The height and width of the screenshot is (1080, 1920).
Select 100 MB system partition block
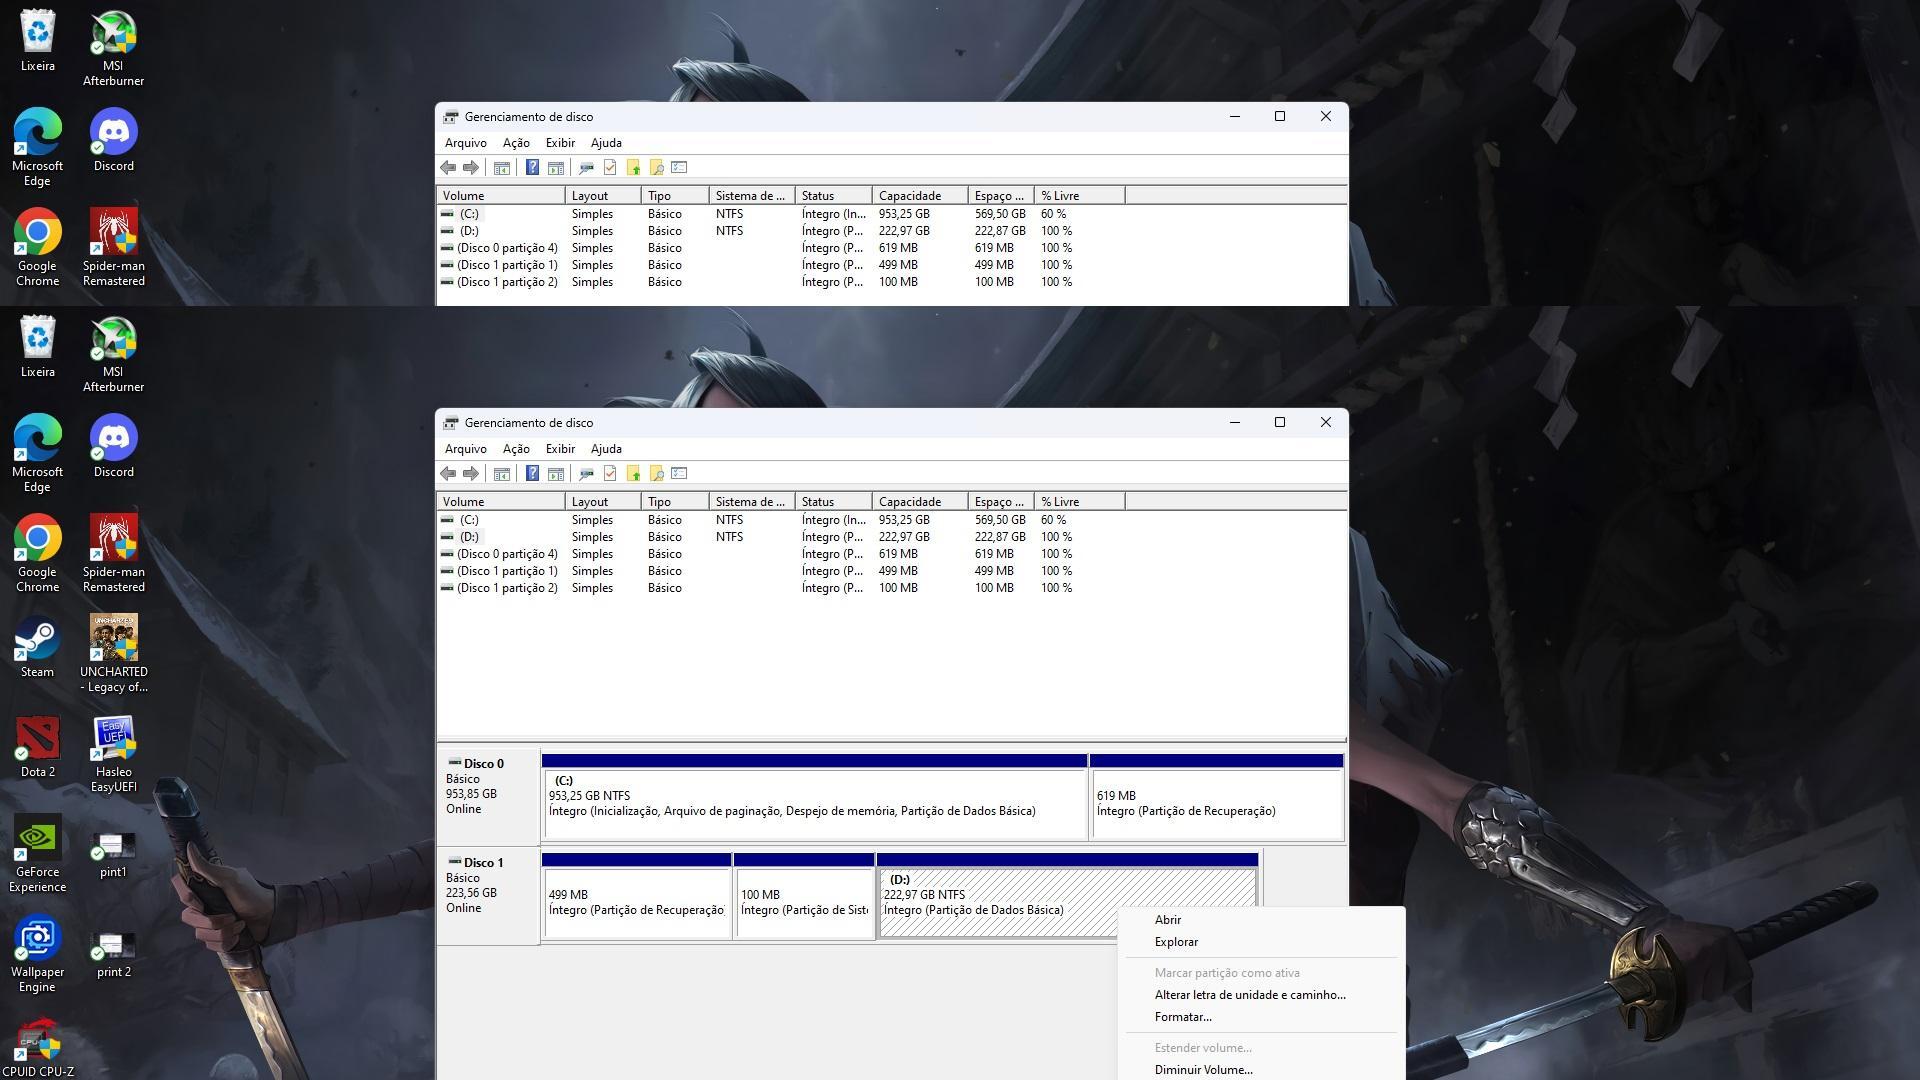pos(804,896)
